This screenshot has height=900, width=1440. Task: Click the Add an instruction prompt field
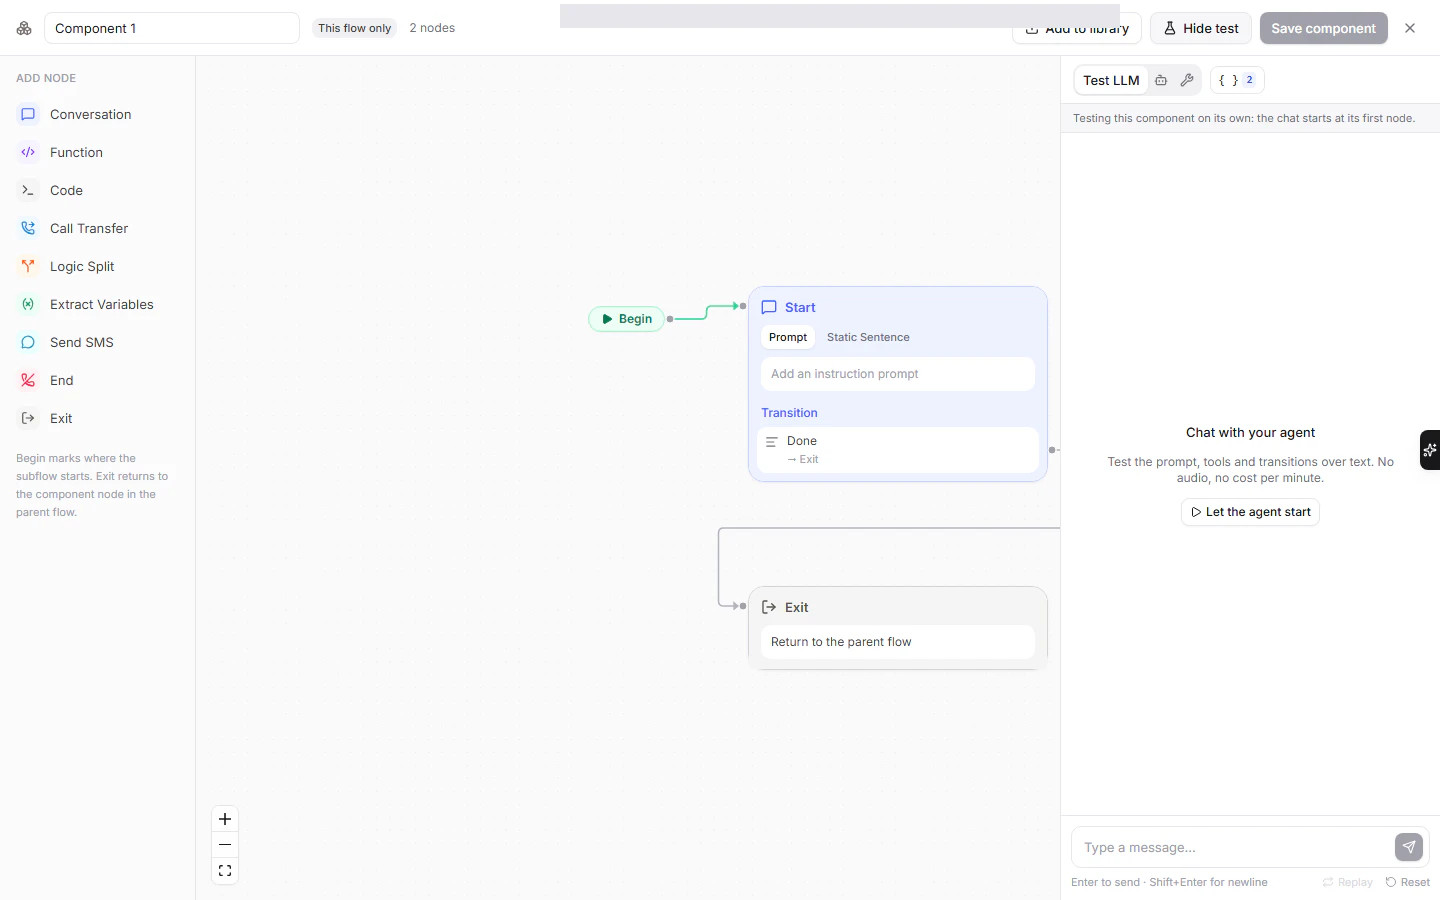(897, 374)
